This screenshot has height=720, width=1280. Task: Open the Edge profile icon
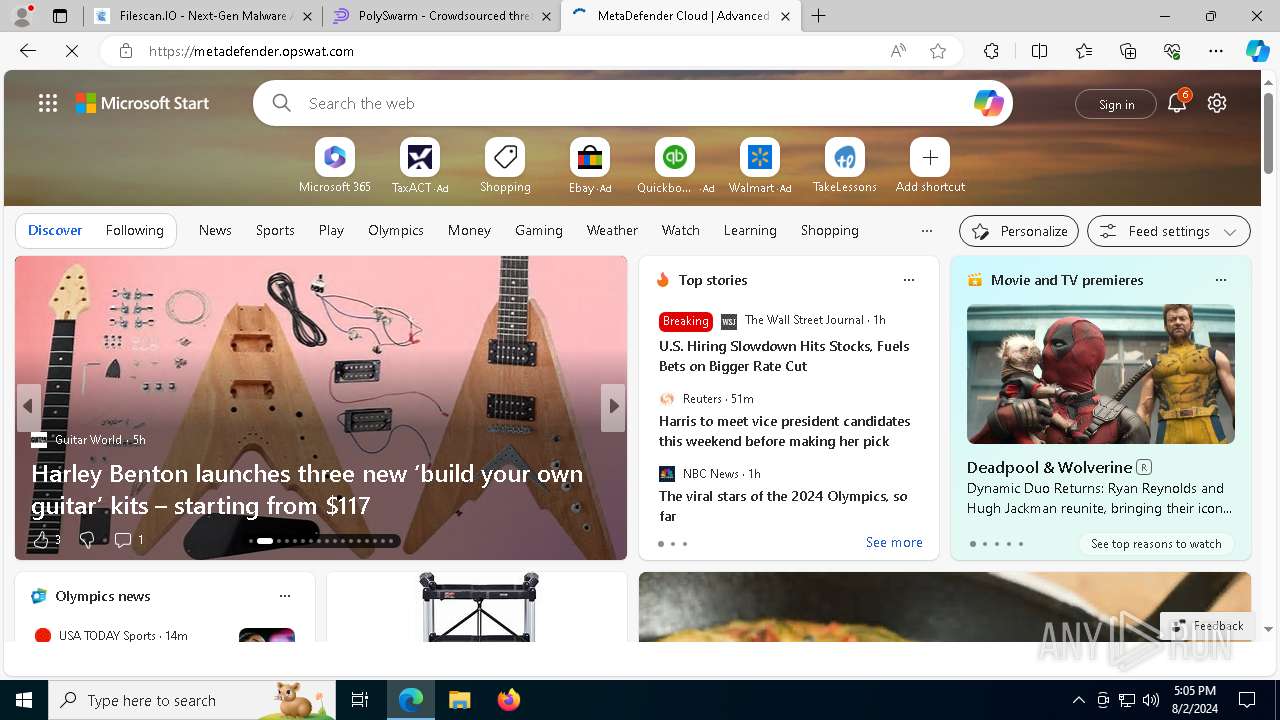point(22,16)
